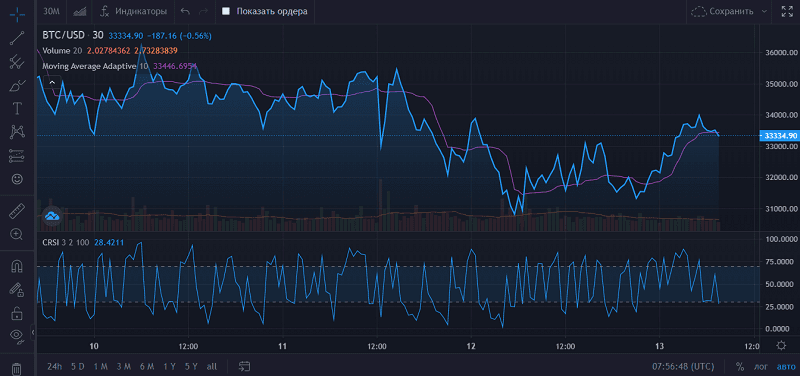This screenshot has width=800, height=376.
Task: Activate the zoom in tool
Action: click(17, 234)
